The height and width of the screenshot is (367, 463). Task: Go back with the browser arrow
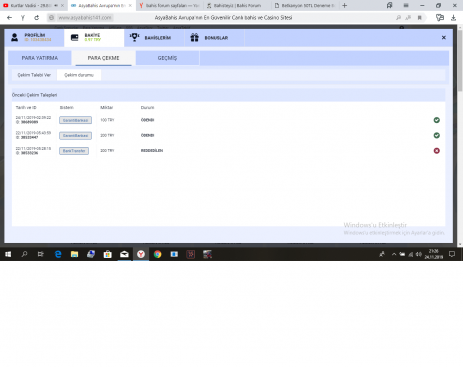click(x=9, y=18)
